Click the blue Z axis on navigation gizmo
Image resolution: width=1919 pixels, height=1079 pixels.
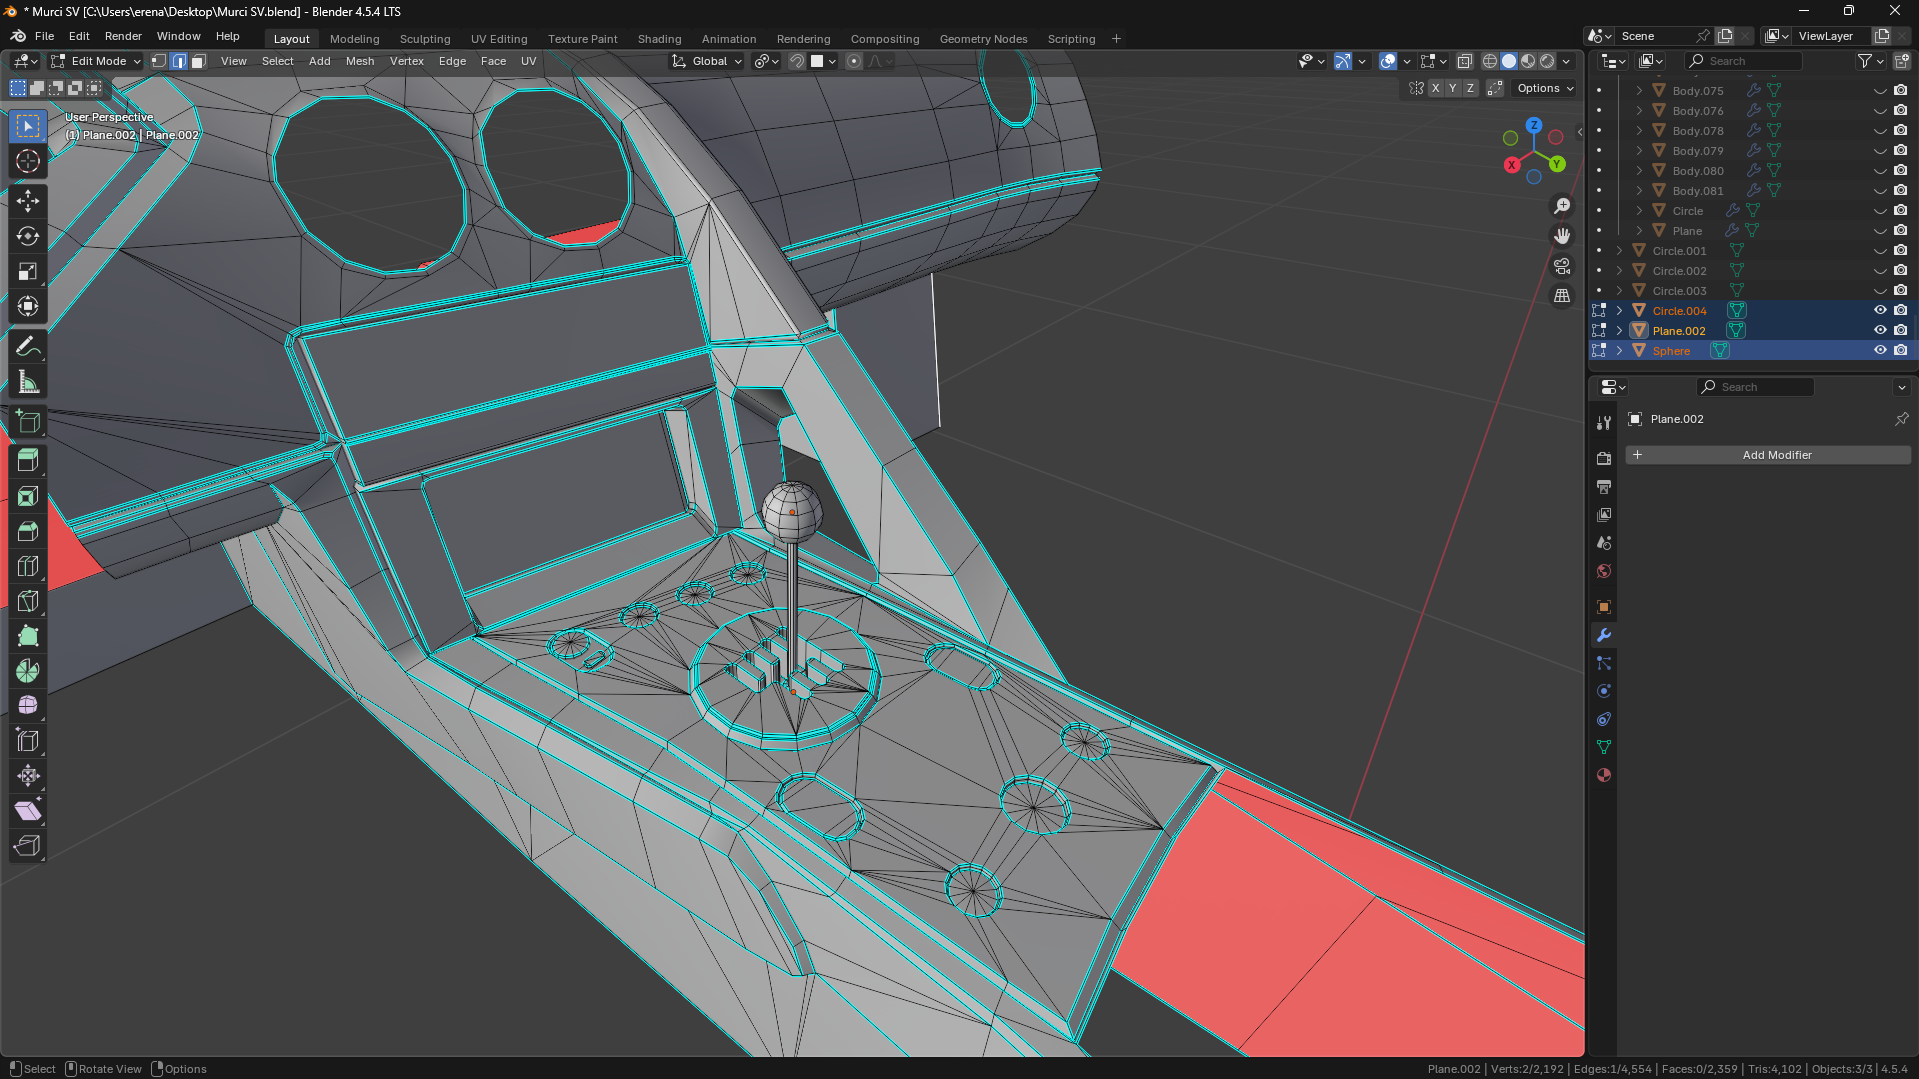(1533, 126)
